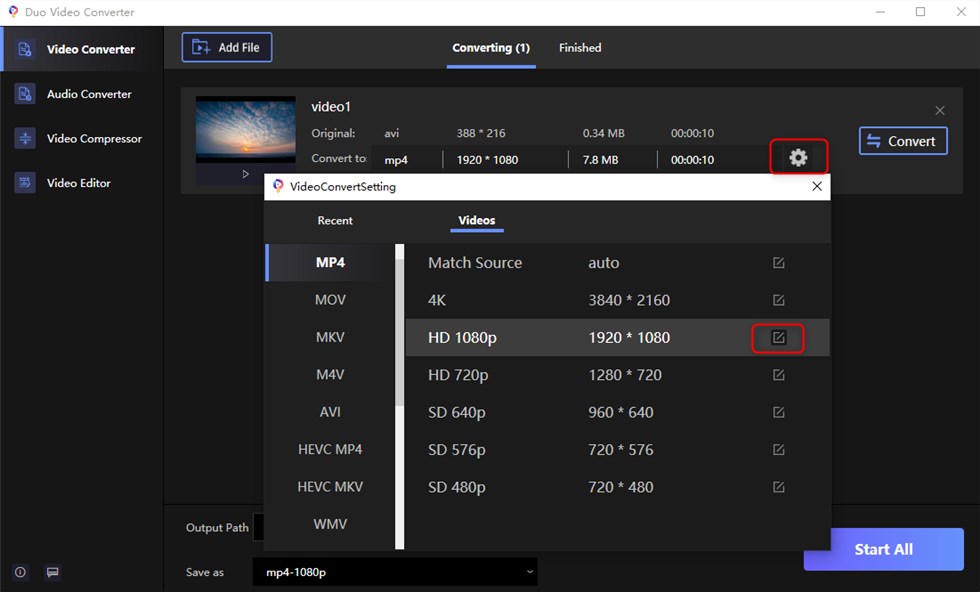The height and width of the screenshot is (592, 980).
Task: Choose HEVC MKV format
Action: coord(330,487)
